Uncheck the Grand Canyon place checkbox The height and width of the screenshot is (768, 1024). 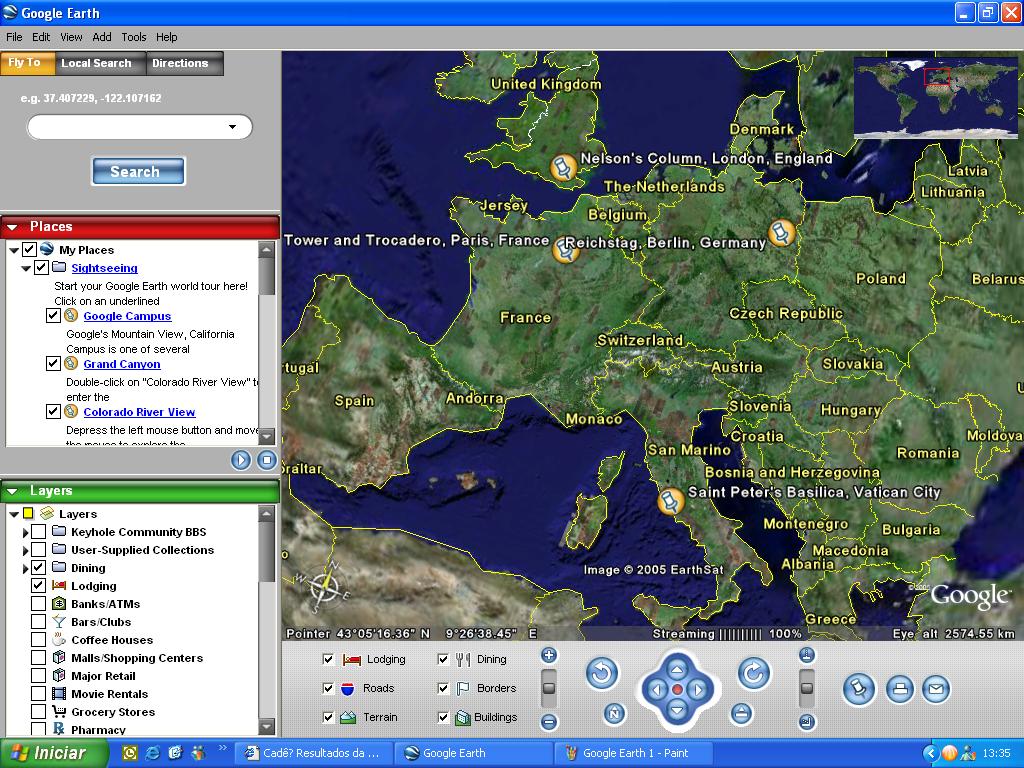pyautogui.click(x=54, y=363)
